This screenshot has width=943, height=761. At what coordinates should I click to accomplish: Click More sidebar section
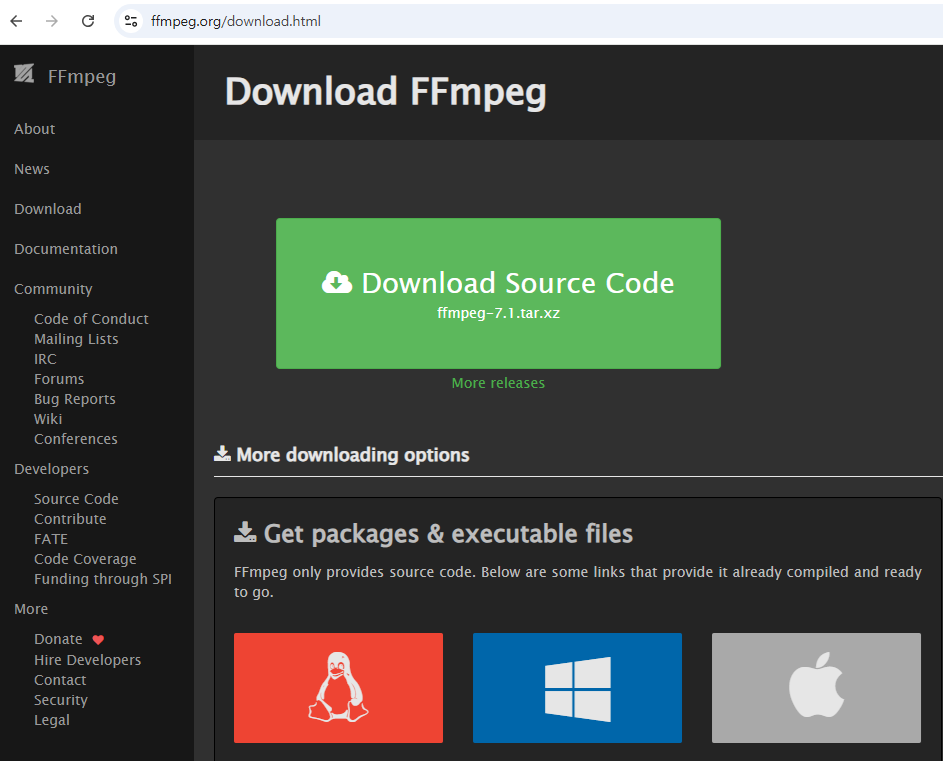(31, 609)
